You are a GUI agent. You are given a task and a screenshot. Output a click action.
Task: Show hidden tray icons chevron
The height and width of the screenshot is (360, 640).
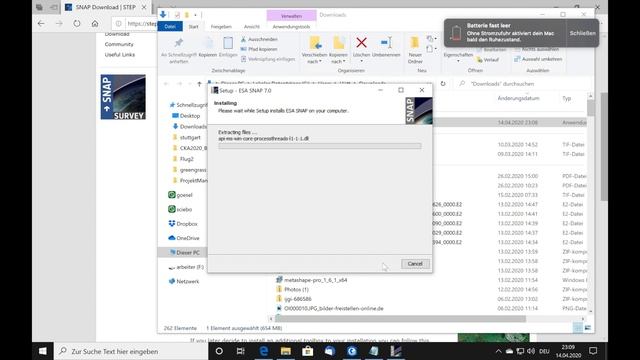point(498,351)
